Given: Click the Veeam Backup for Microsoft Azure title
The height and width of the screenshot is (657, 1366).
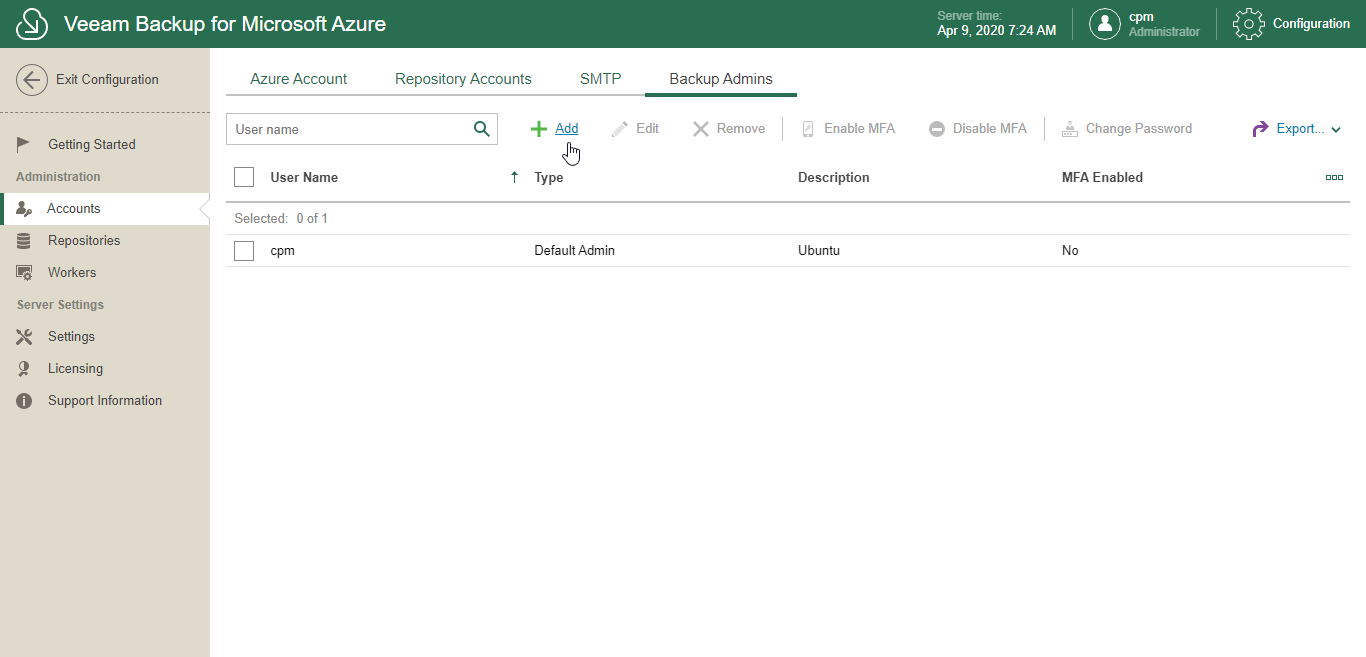Looking at the screenshot, I should (x=225, y=24).
